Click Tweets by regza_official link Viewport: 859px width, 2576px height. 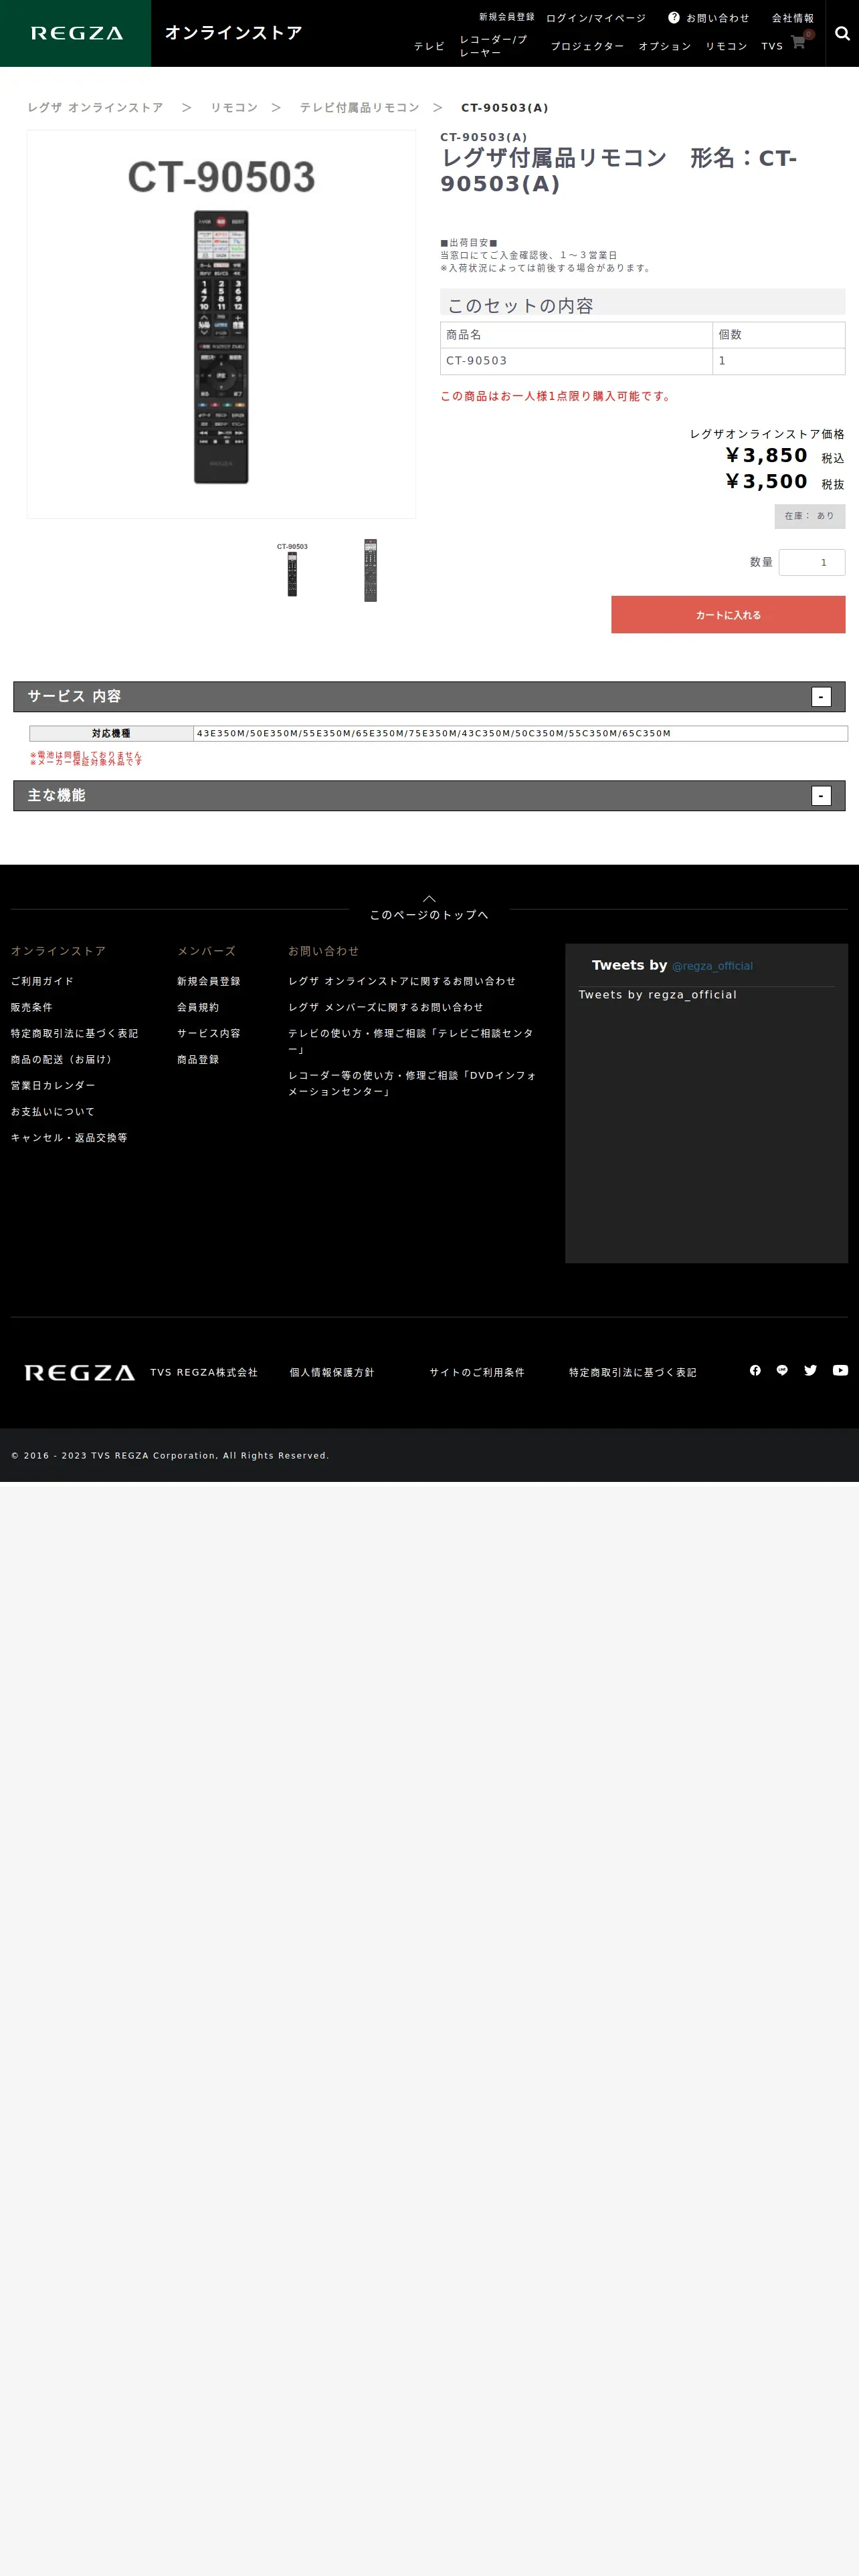[x=657, y=994]
